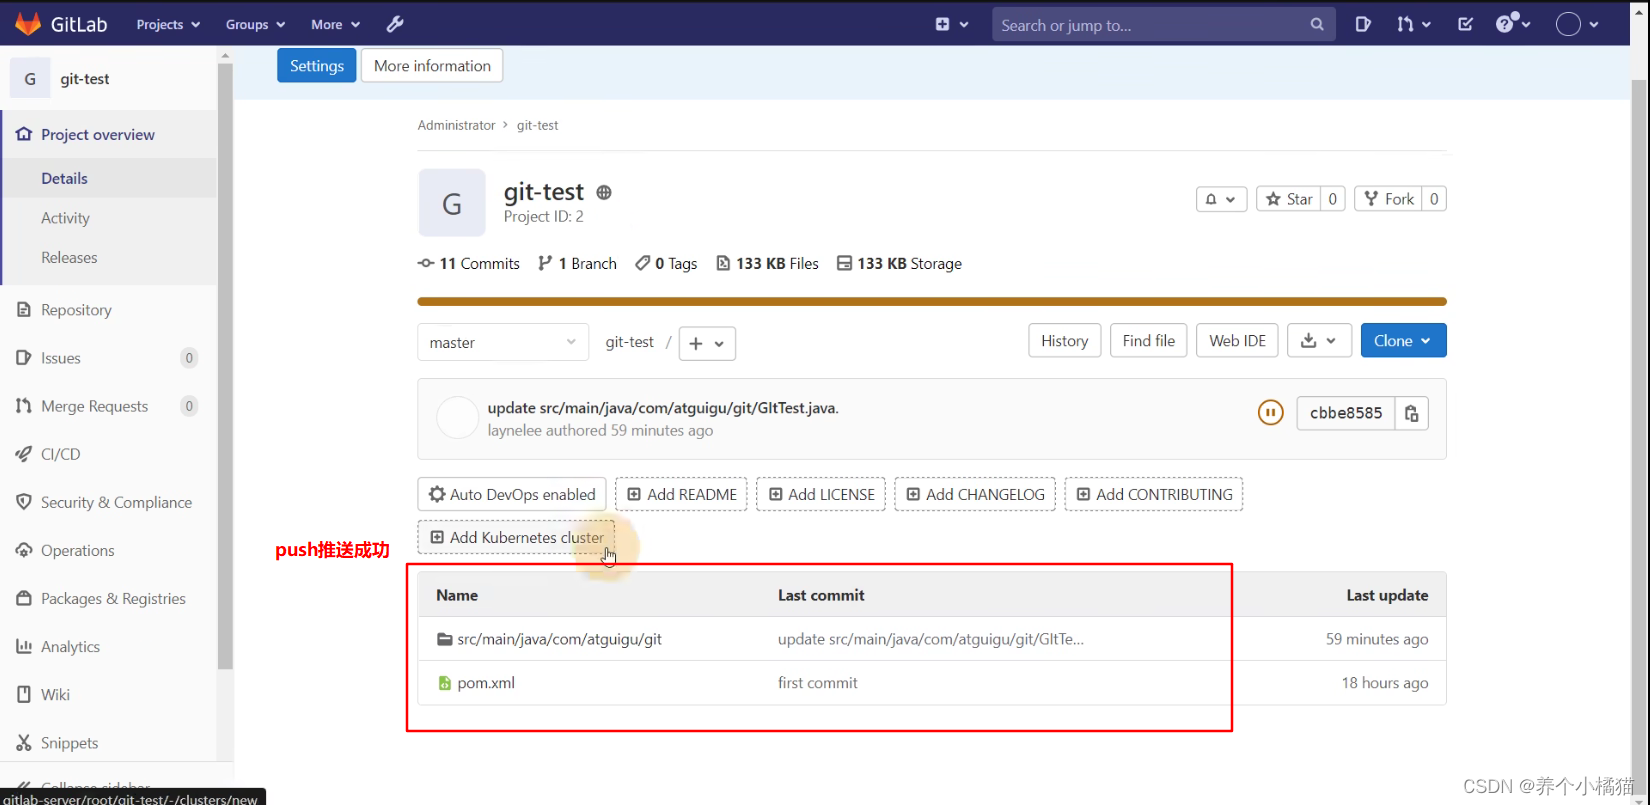Open notification bell dropdown
Viewport: 1650px width, 805px height.
1221,199
